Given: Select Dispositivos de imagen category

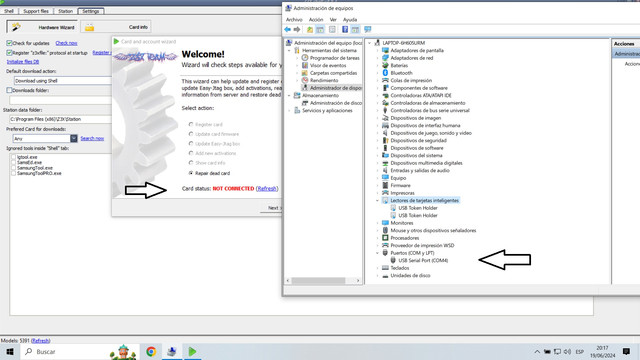Looking at the screenshot, I should click(416, 118).
